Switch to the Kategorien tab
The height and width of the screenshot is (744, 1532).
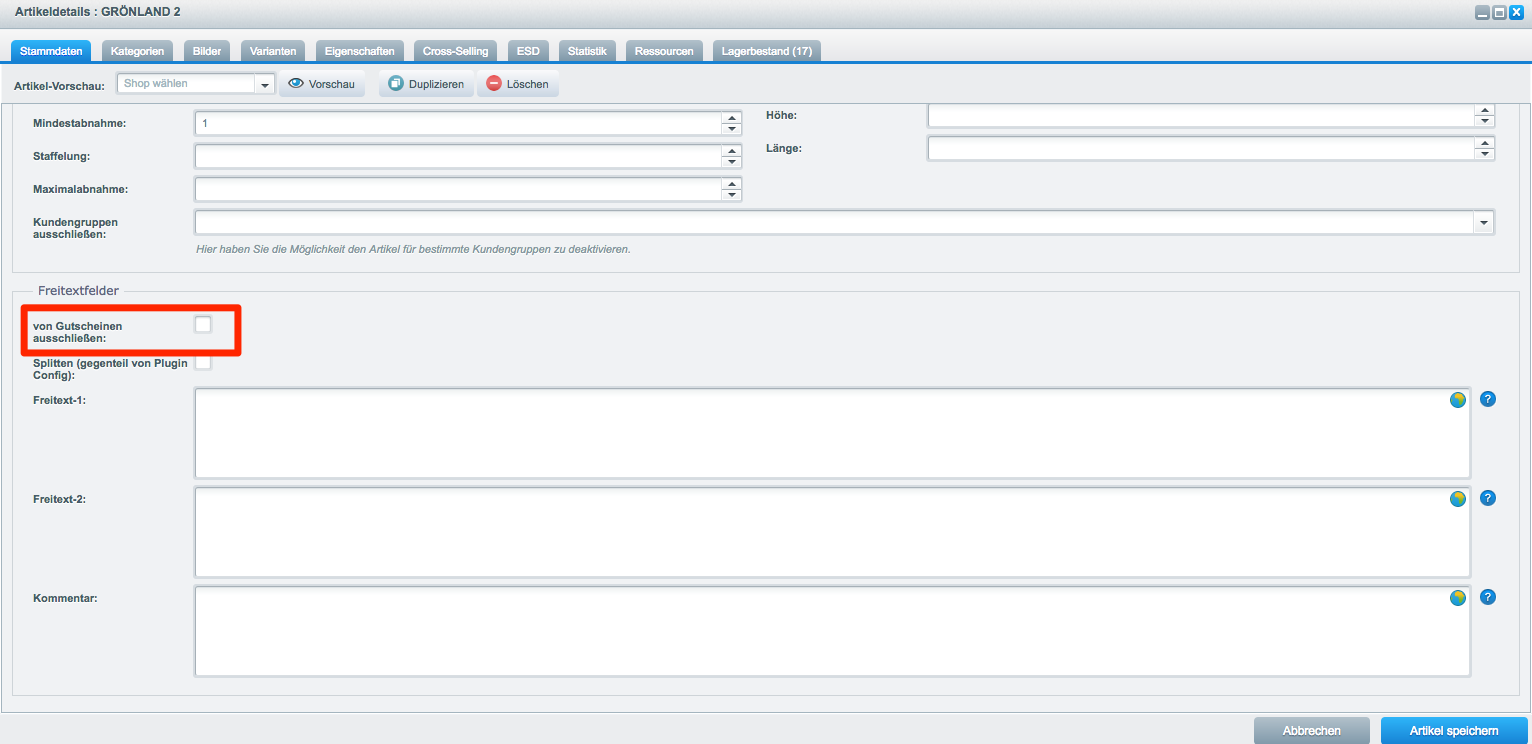coord(137,51)
